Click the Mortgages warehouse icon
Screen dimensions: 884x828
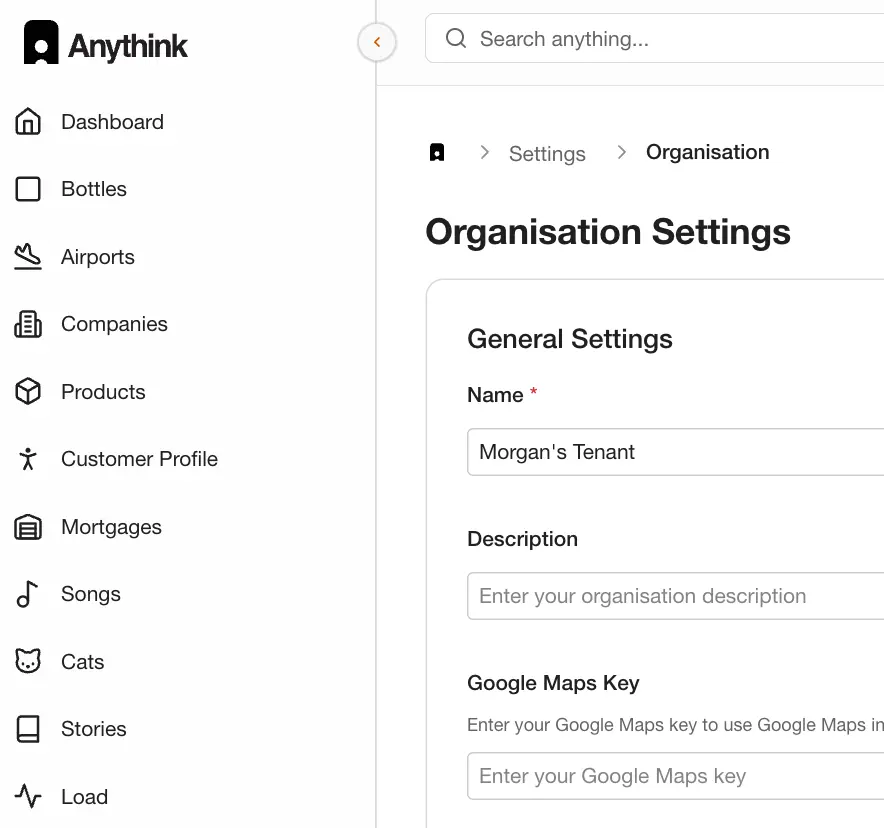[x=28, y=527]
